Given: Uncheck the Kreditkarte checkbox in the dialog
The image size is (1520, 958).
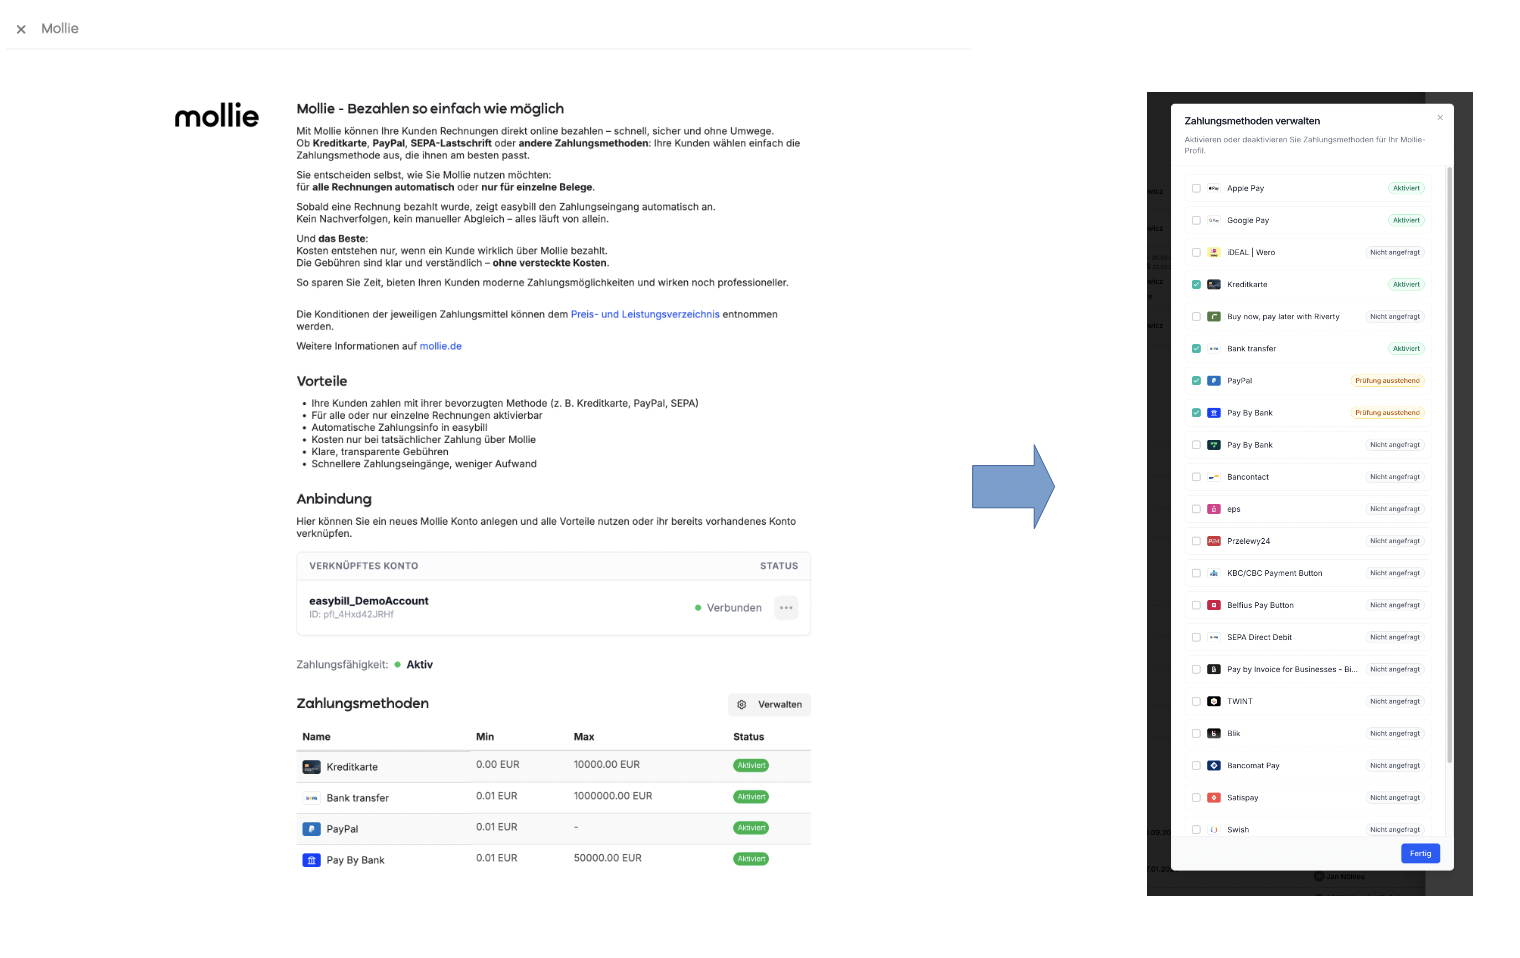Looking at the screenshot, I should [1196, 284].
